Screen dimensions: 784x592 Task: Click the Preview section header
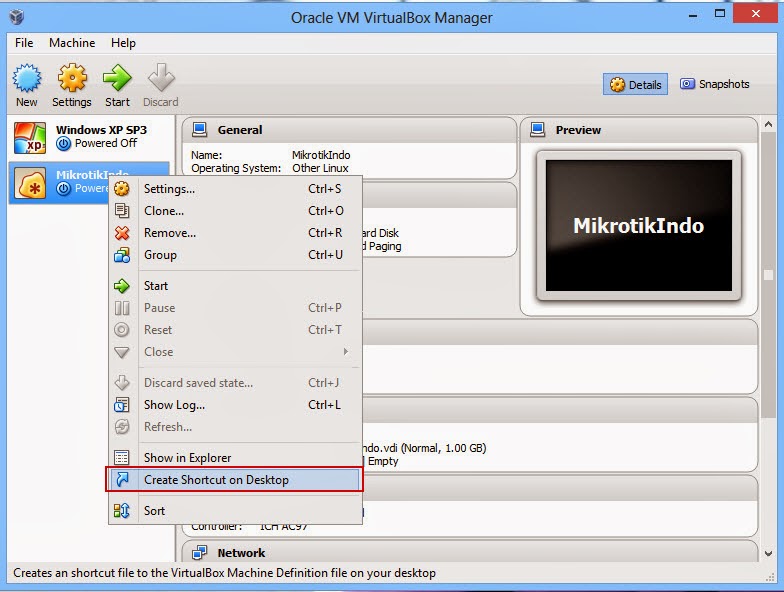638,130
